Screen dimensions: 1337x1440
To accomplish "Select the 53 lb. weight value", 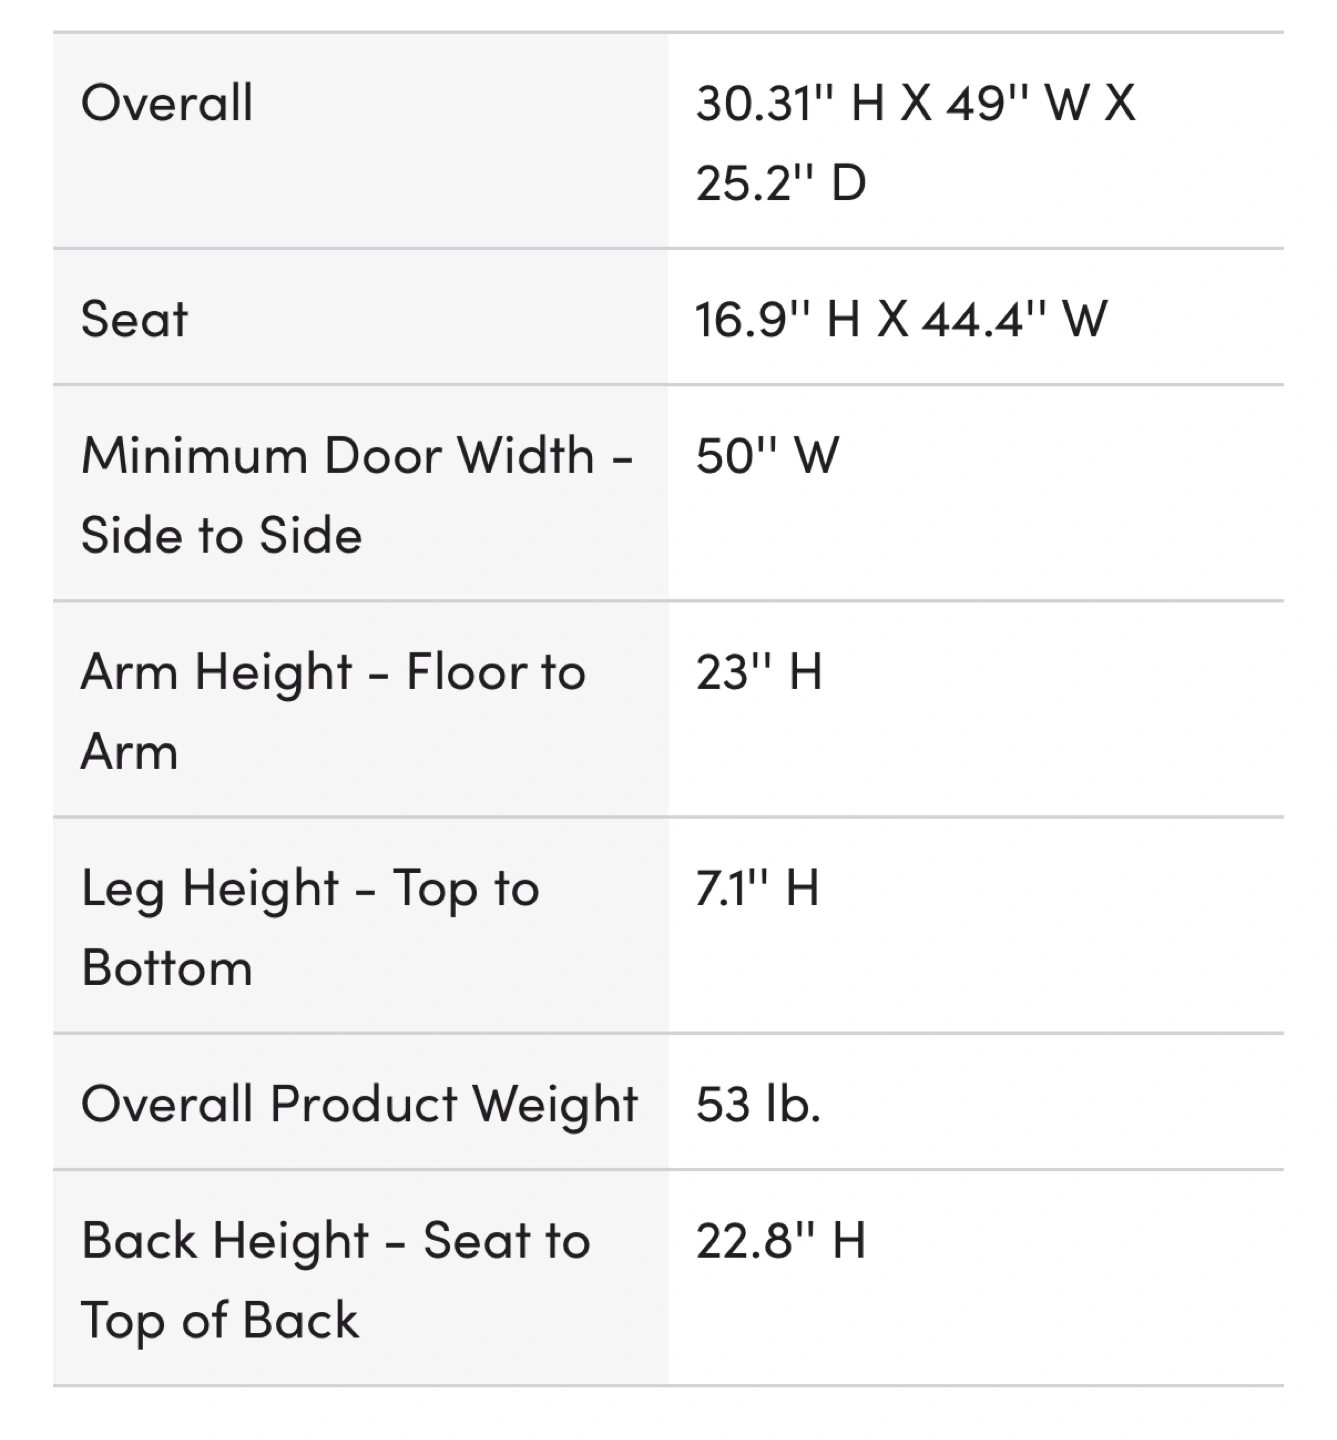I will [758, 1105].
